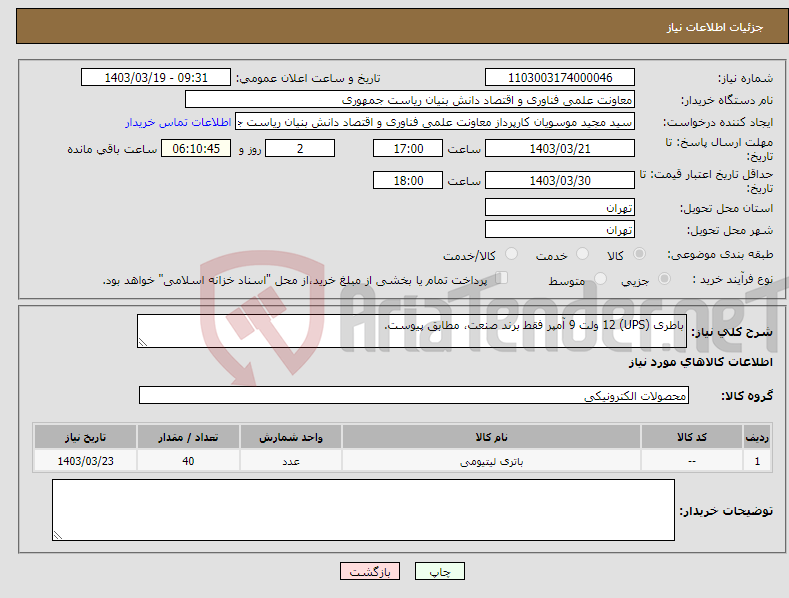Image resolution: width=789 pixels, height=598 pixels.
Task: Click the announcement date field 1403/03/19 - 09:31
Action: [156, 78]
